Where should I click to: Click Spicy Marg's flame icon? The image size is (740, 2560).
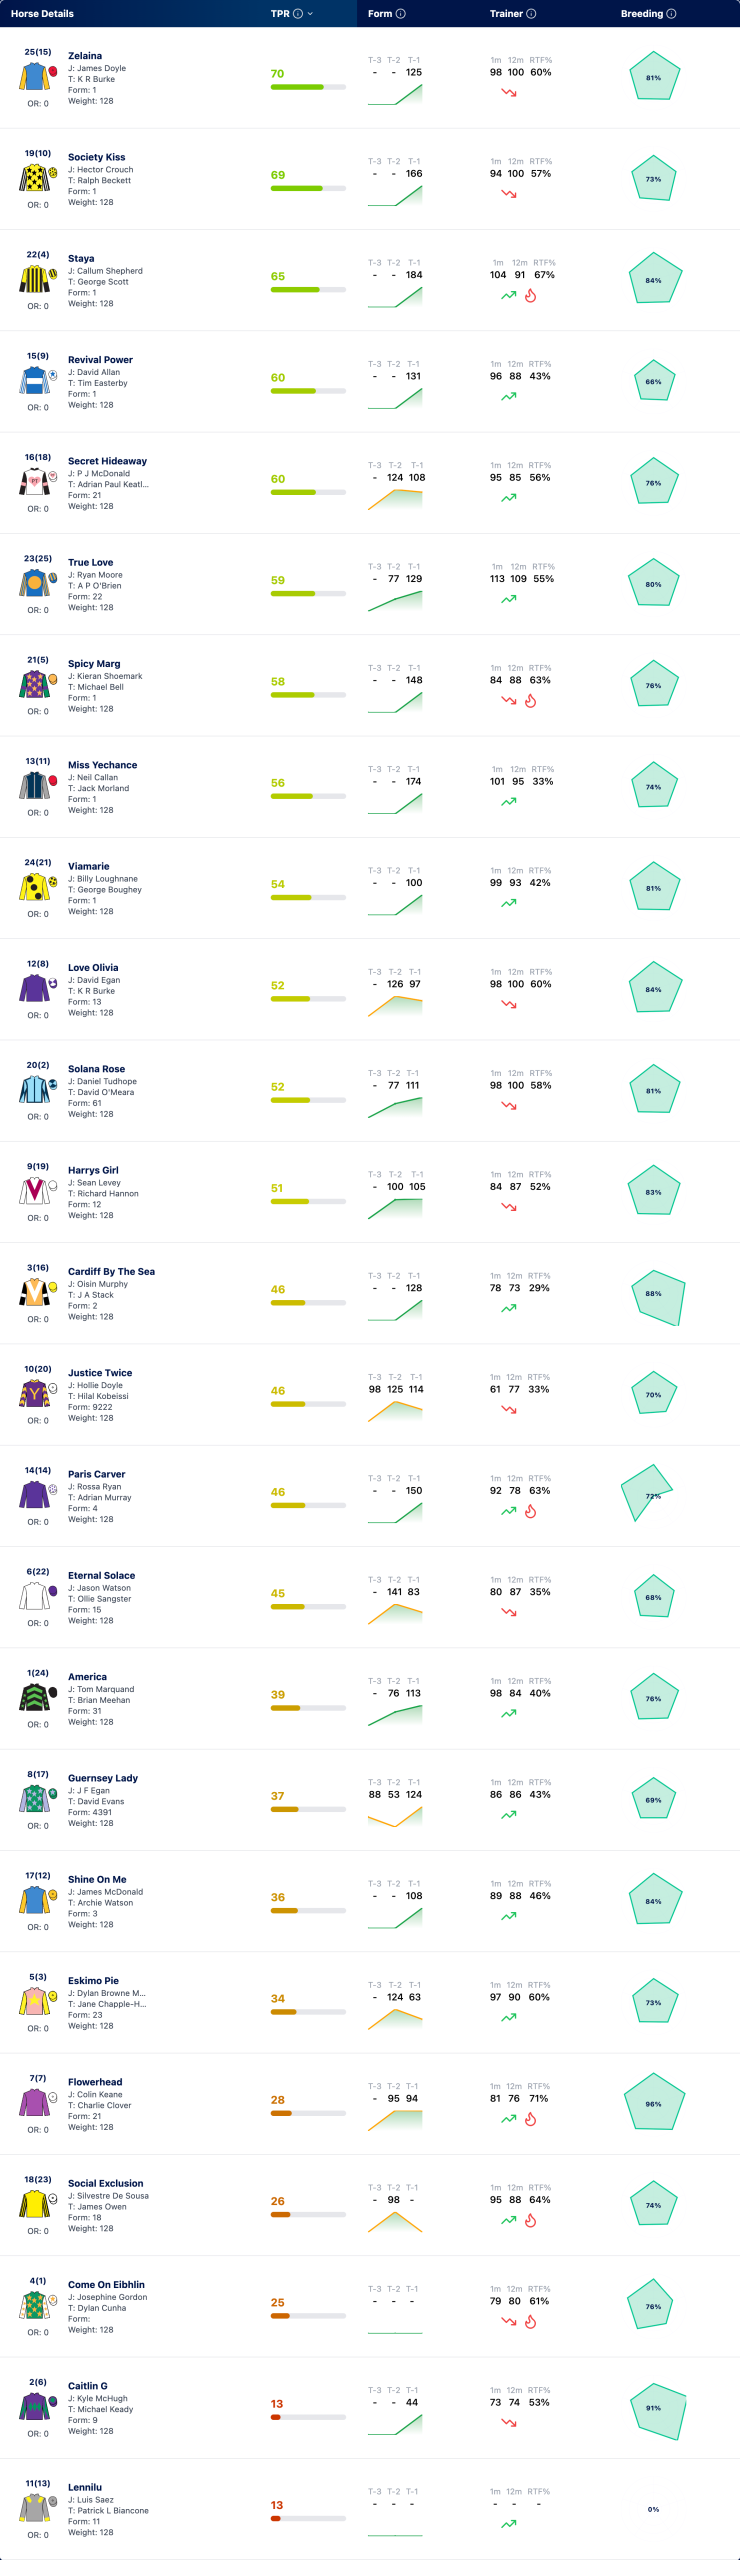pyautogui.click(x=531, y=701)
